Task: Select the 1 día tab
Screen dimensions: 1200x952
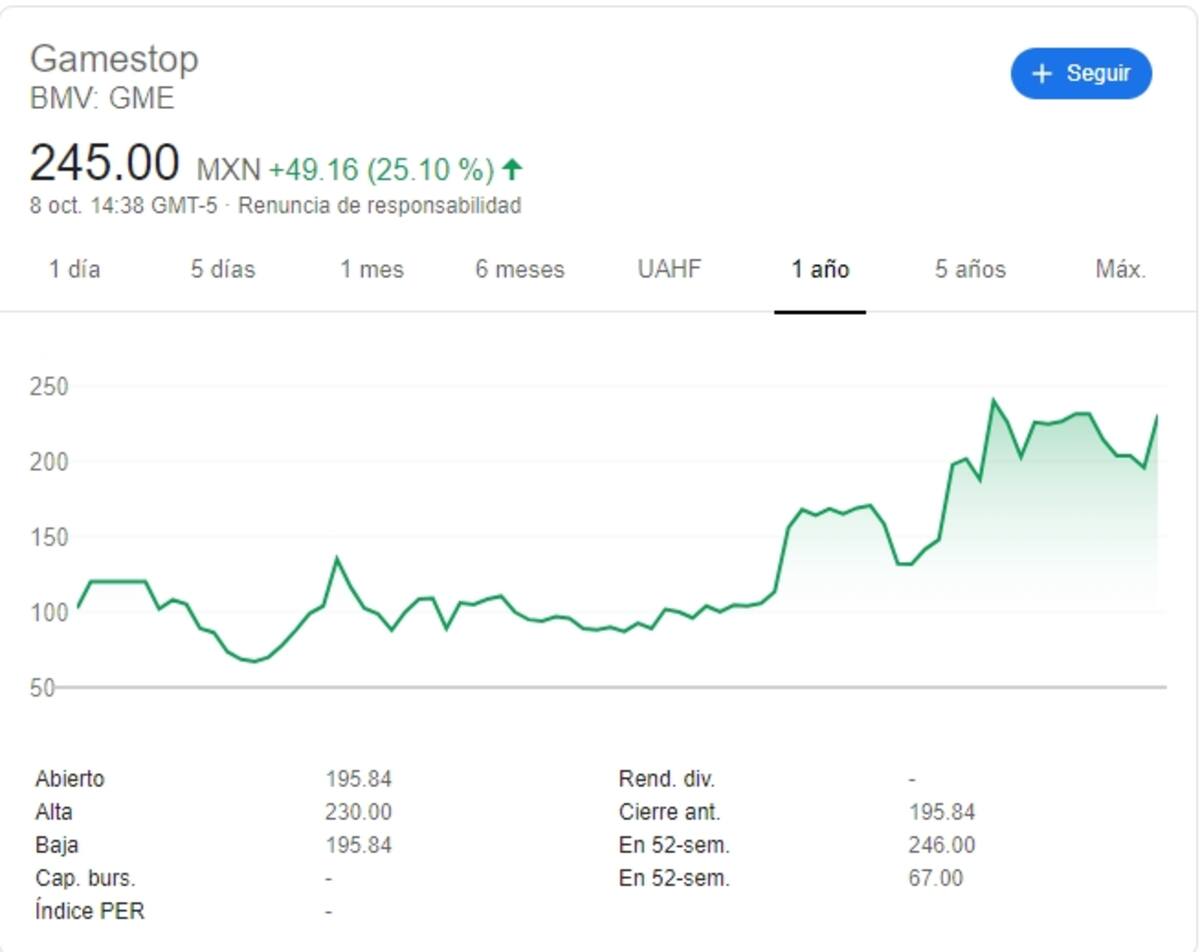Action: (75, 270)
